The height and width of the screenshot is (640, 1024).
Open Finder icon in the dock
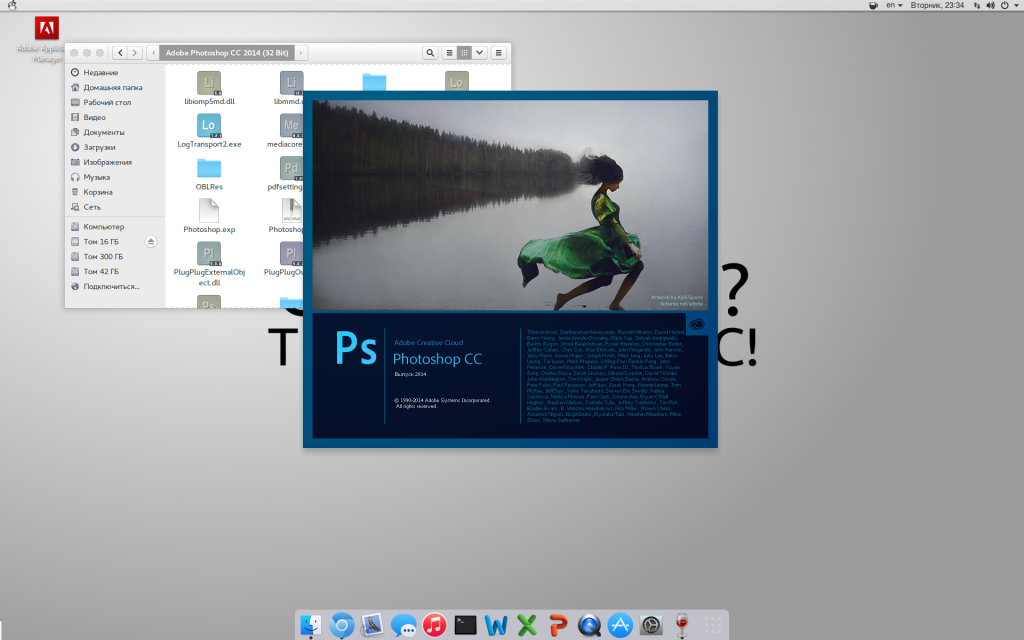[x=310, y=626]
